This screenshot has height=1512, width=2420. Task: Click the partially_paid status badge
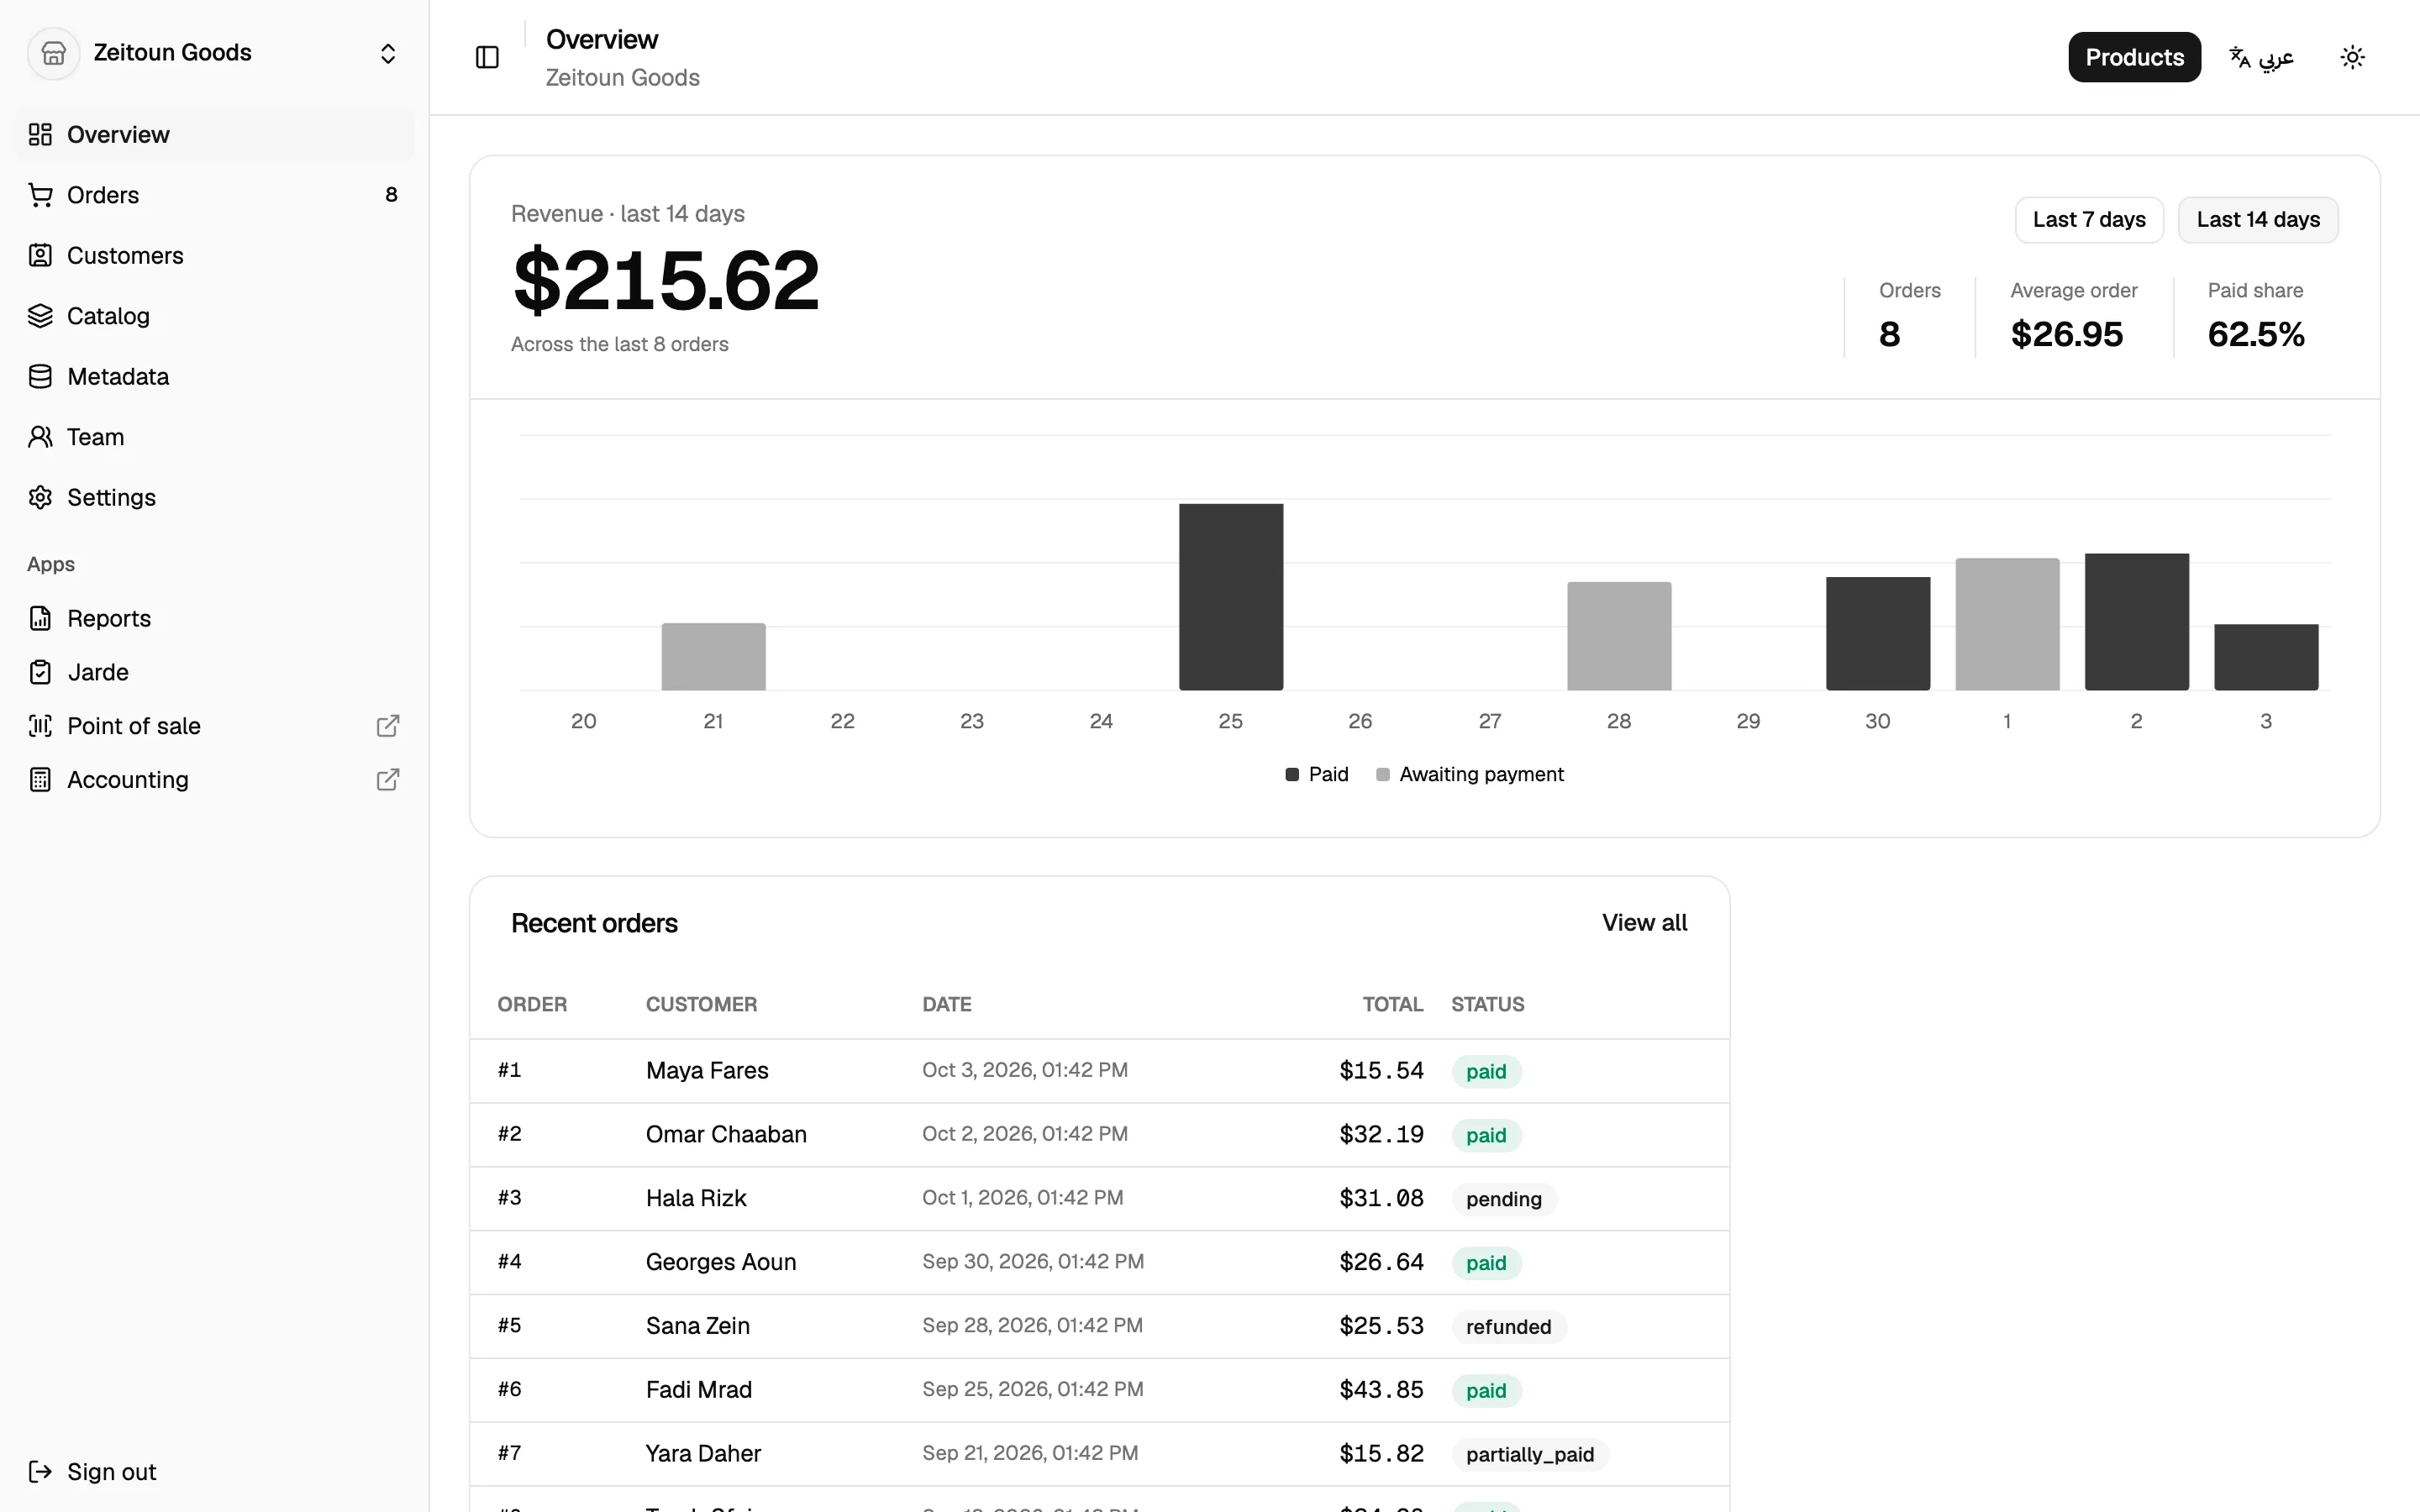[x=1530, y=1455]
